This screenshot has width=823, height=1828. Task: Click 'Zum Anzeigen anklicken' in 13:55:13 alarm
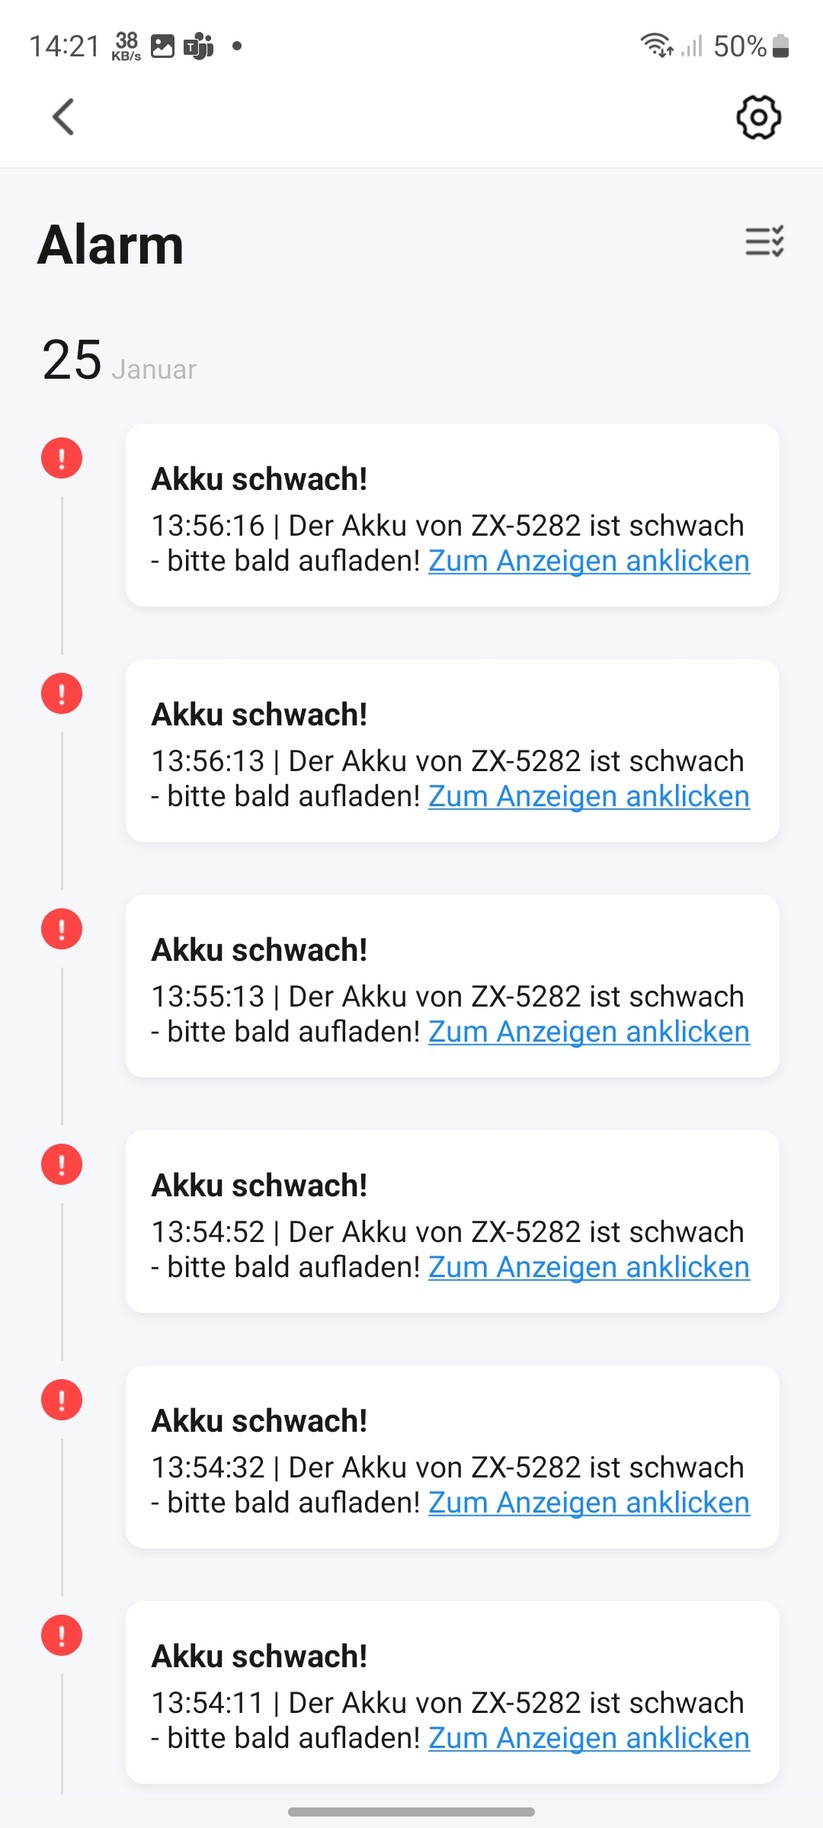tap(588, 1032)
